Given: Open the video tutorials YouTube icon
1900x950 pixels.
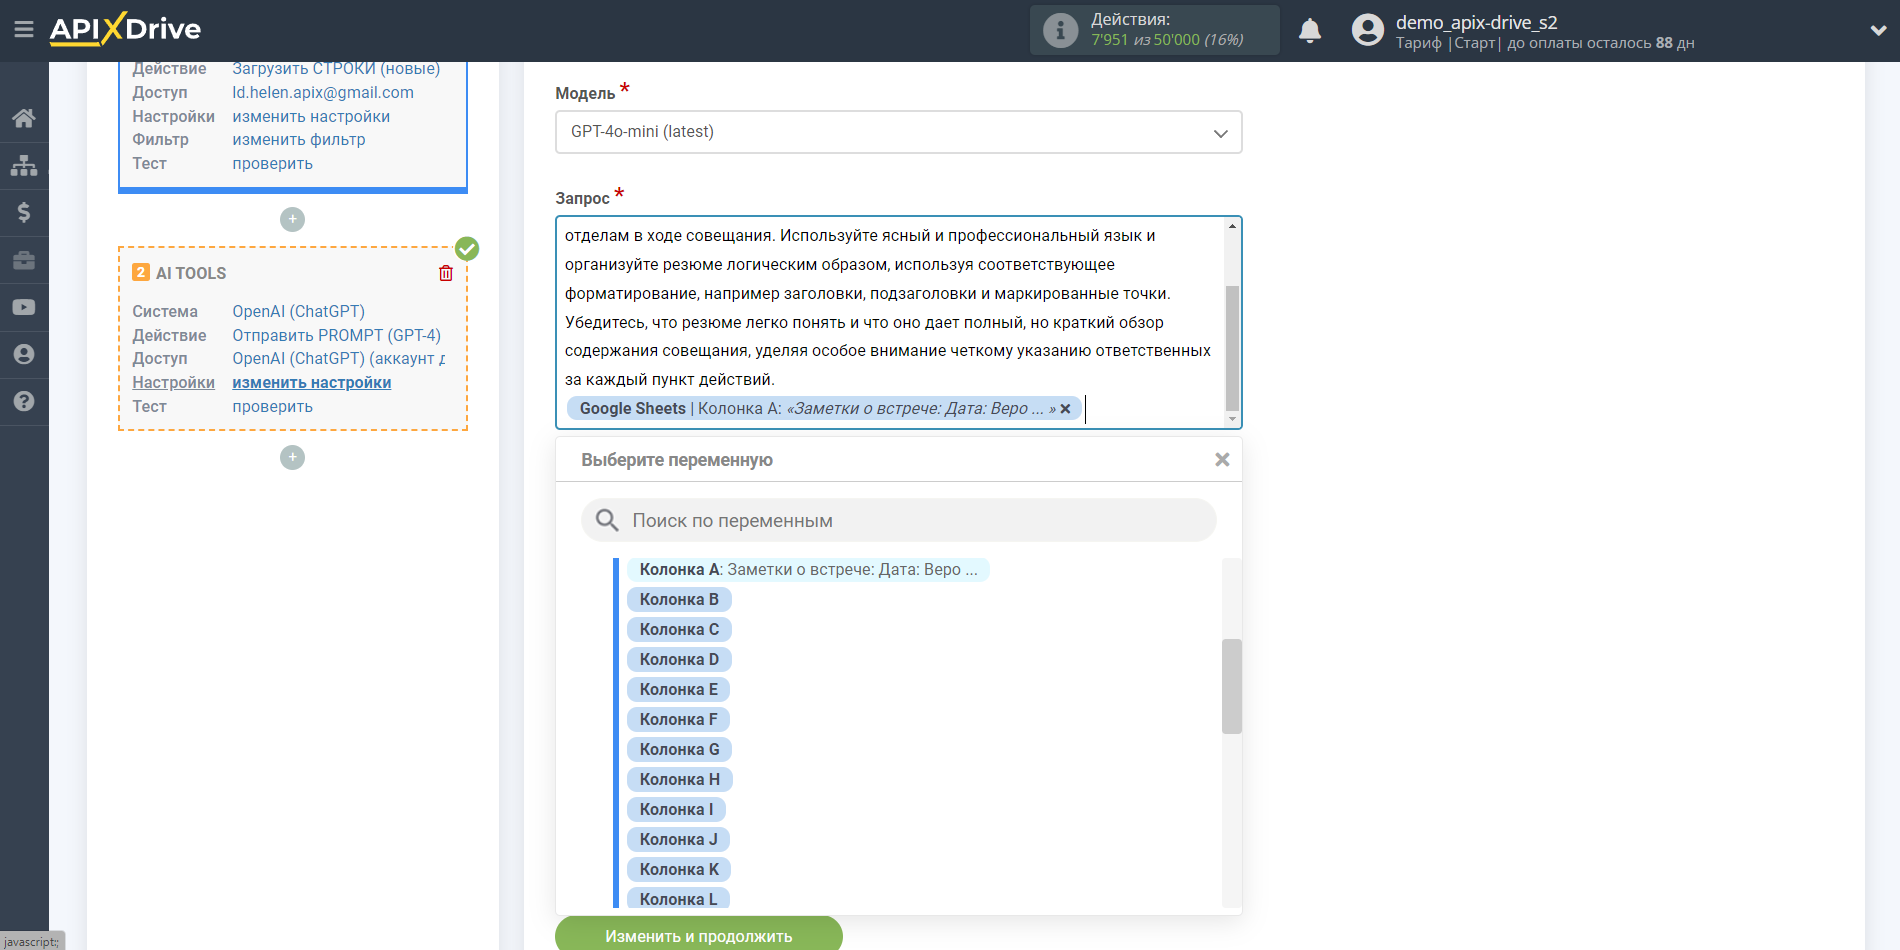Looking at the screenshot, I should tap(24, 307).
